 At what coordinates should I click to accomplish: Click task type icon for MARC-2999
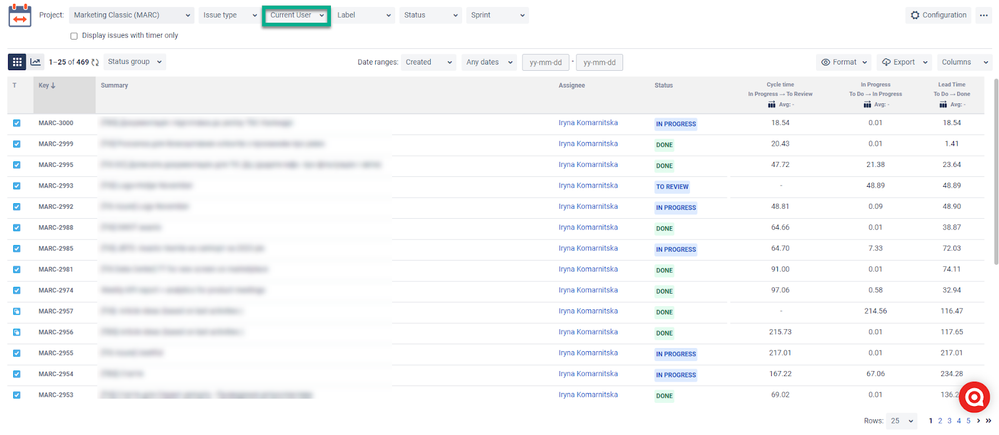click(x=17, y=144)
